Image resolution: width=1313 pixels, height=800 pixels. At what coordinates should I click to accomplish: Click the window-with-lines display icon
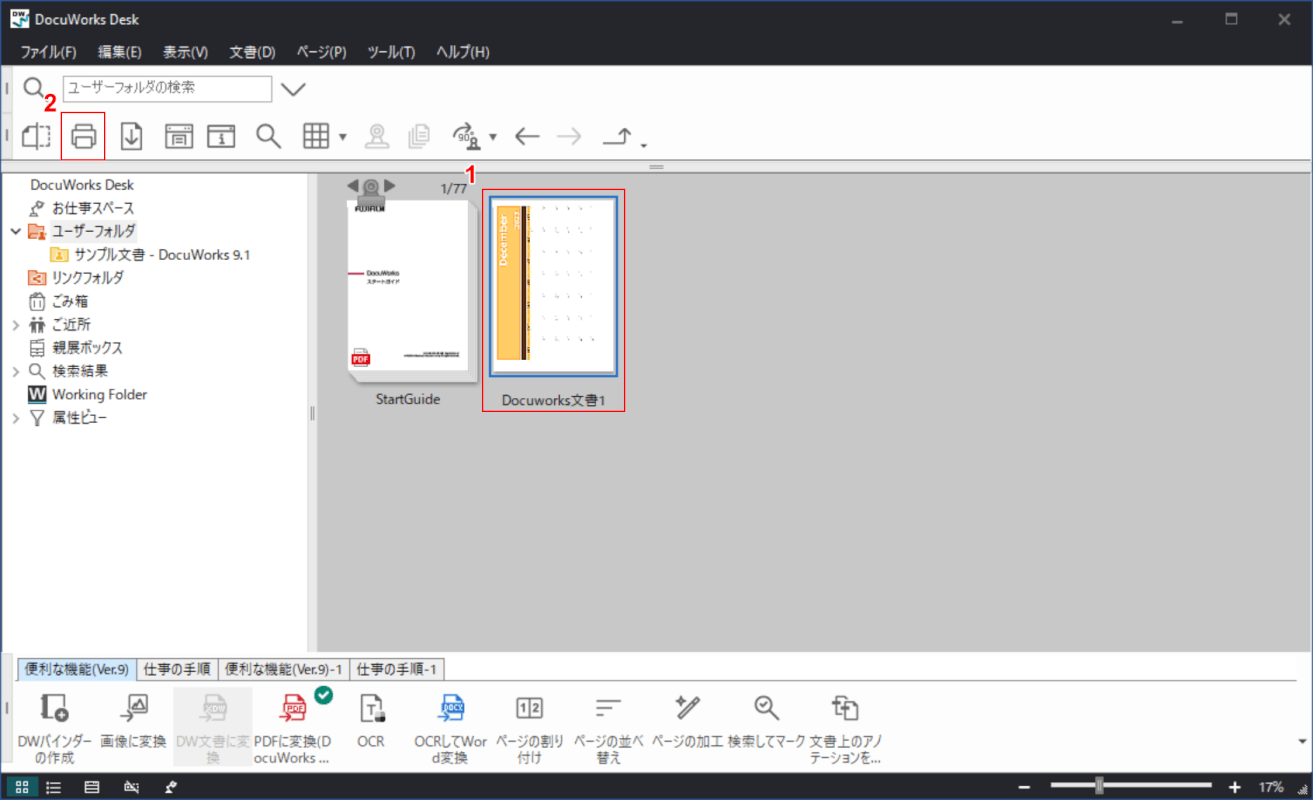(179, 136)
